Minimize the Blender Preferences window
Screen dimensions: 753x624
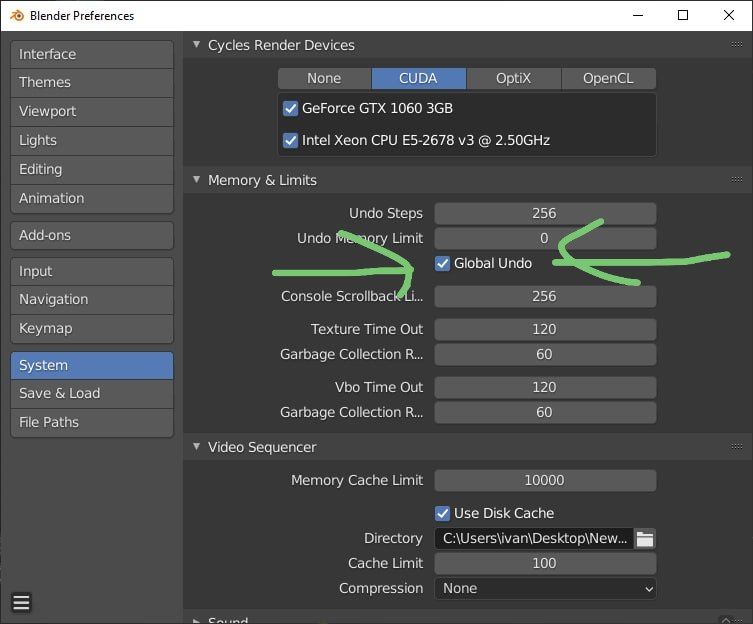click(x=638, y=15)
